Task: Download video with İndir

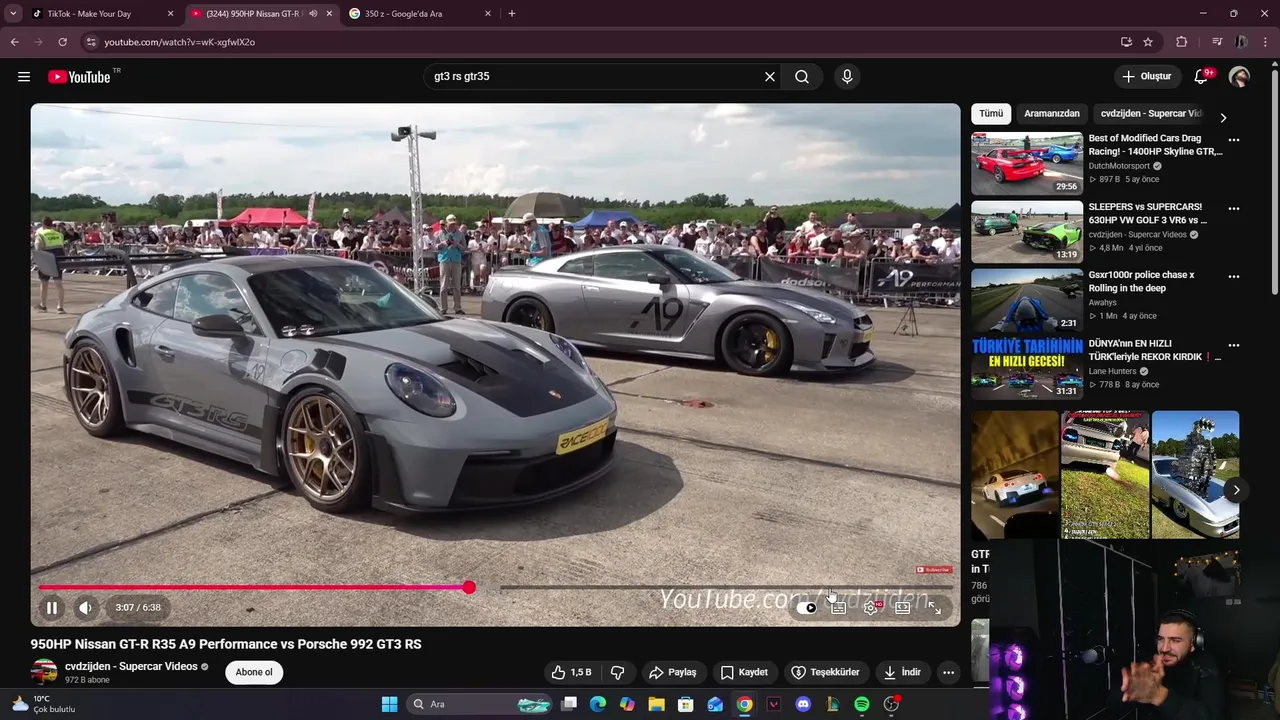Action: (901, 672)
